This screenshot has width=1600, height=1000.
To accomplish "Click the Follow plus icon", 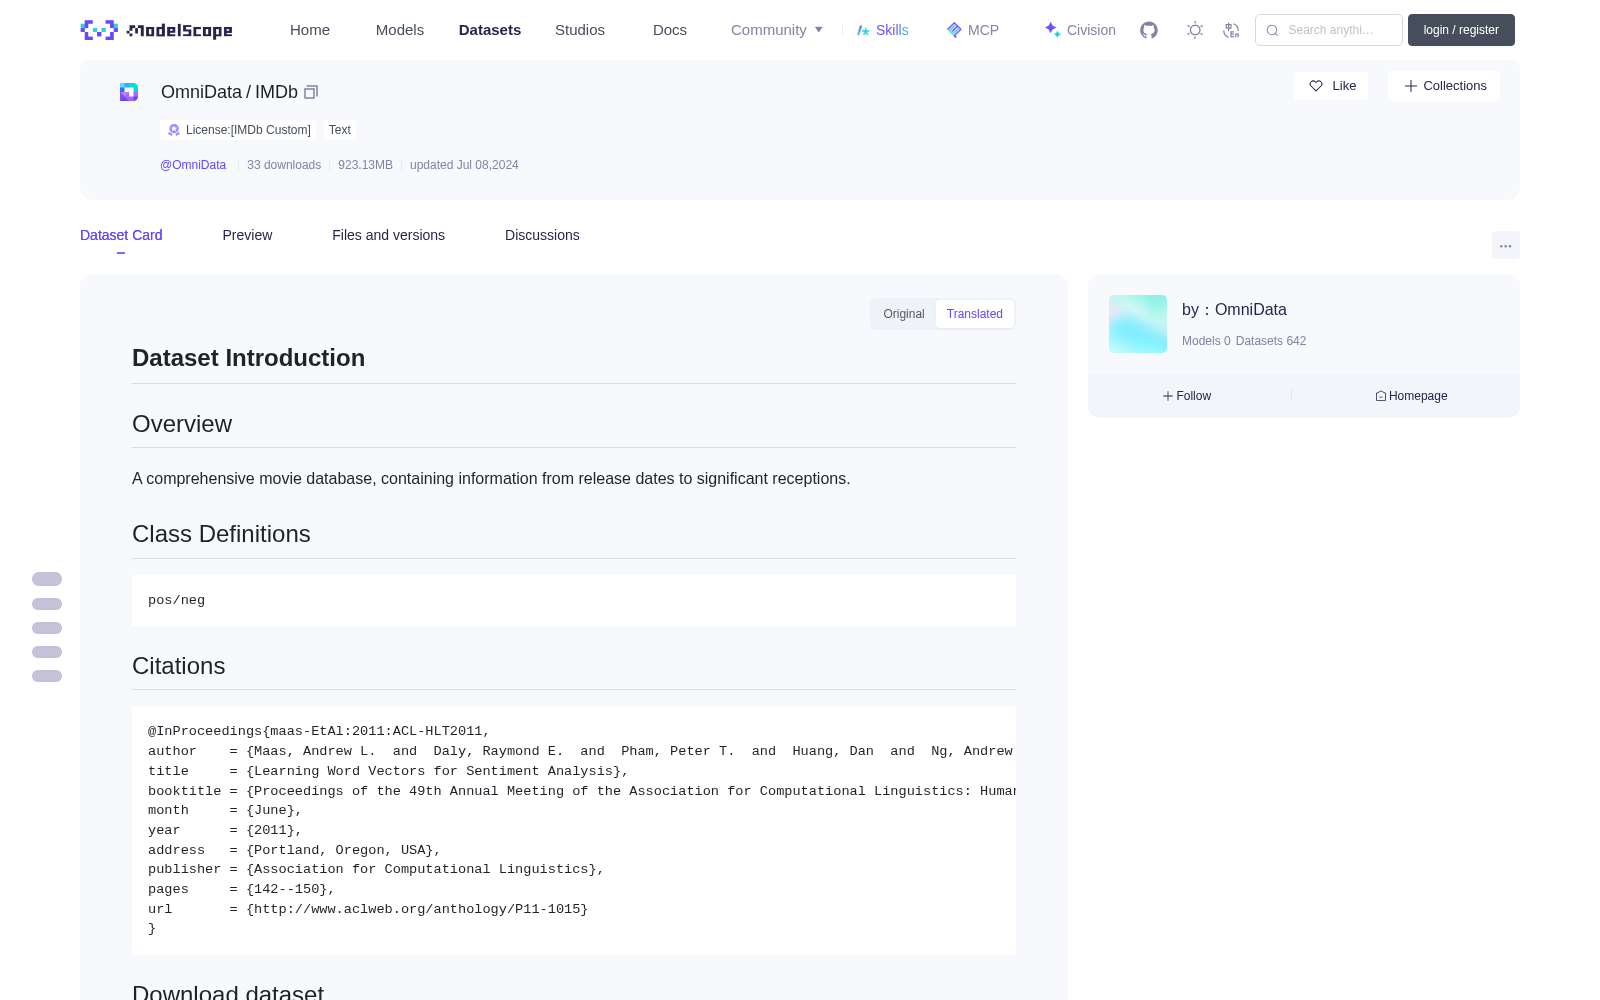I will (x=1168, y=396).
